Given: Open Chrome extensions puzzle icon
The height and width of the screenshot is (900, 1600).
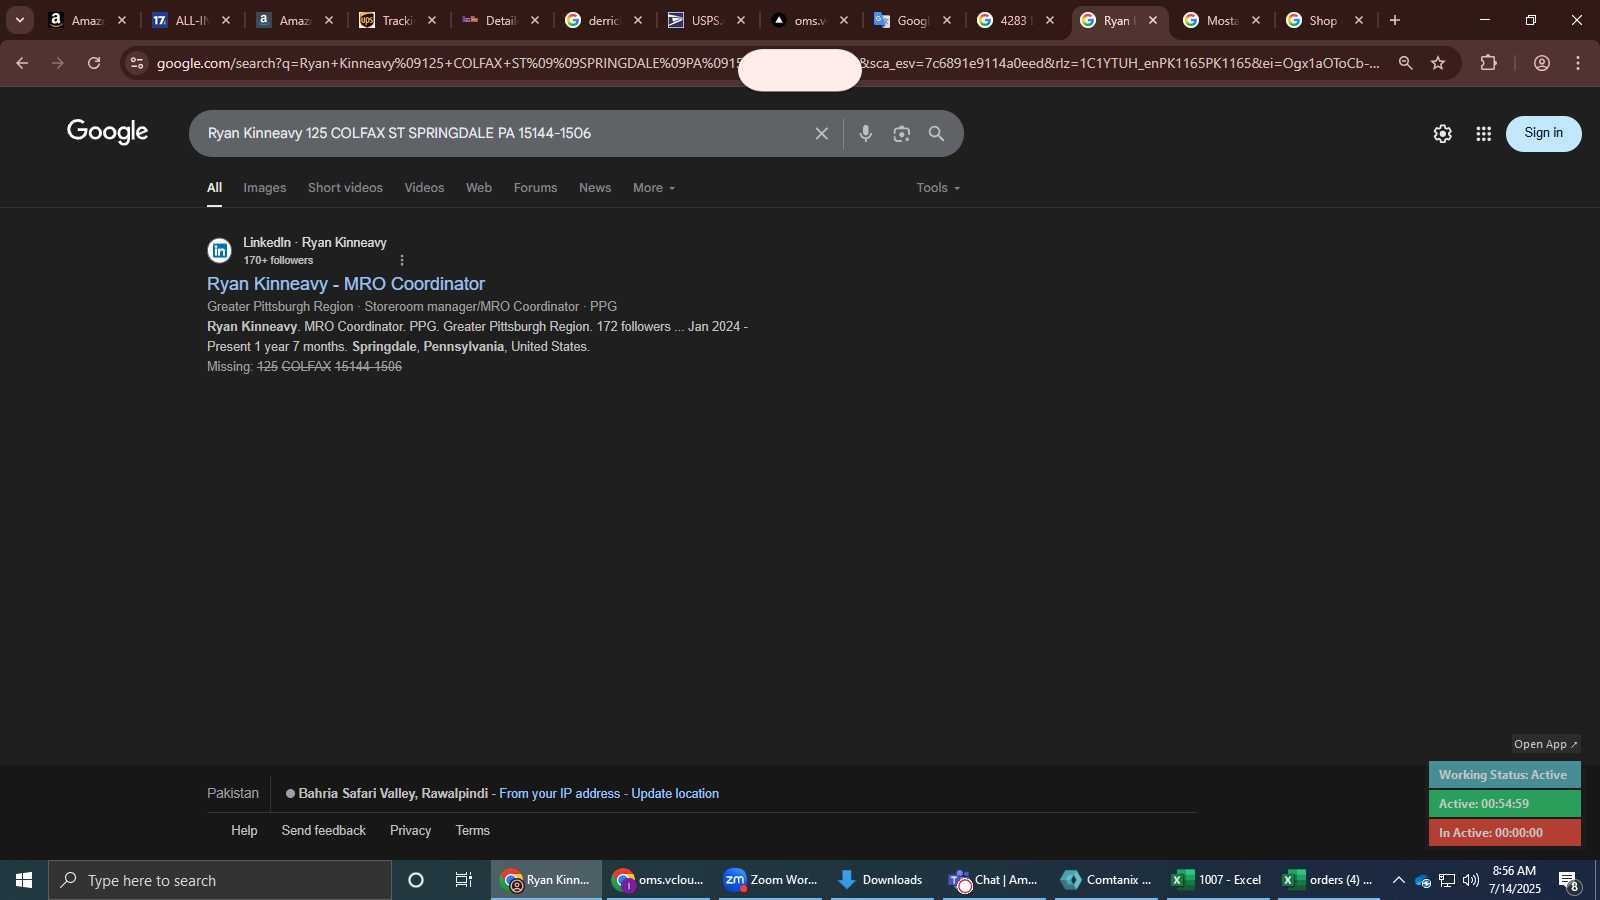Looking at the screenshot, I should (1489, 63).
